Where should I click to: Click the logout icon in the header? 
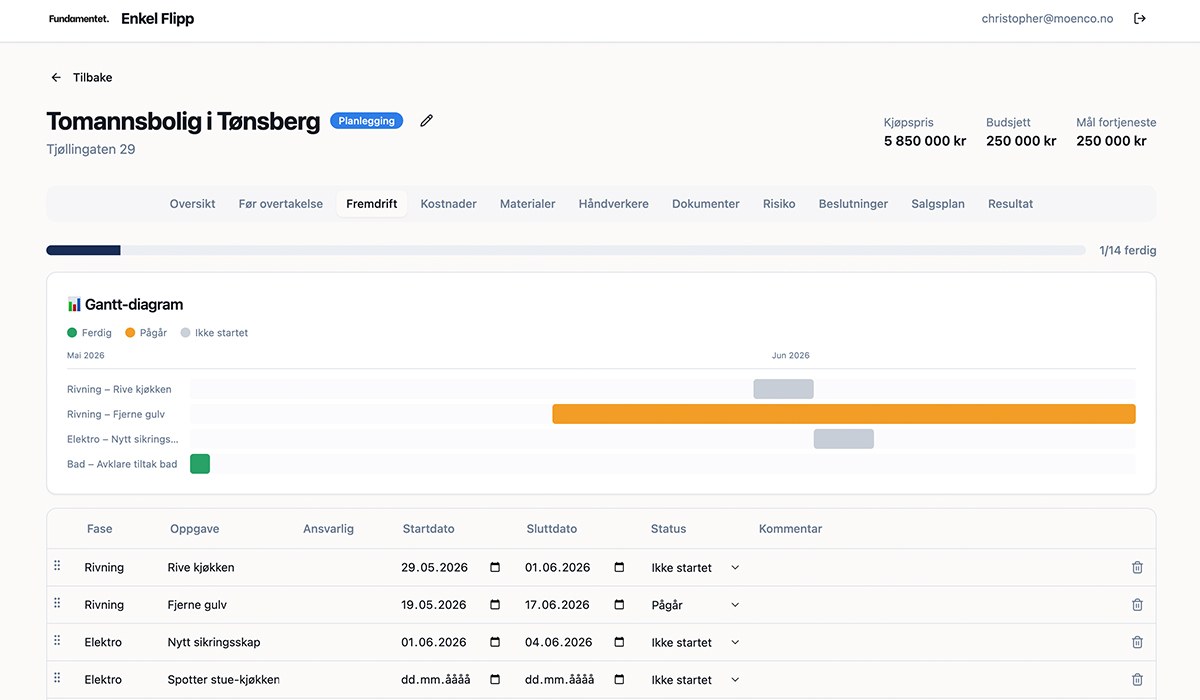tap(1139, 18)
